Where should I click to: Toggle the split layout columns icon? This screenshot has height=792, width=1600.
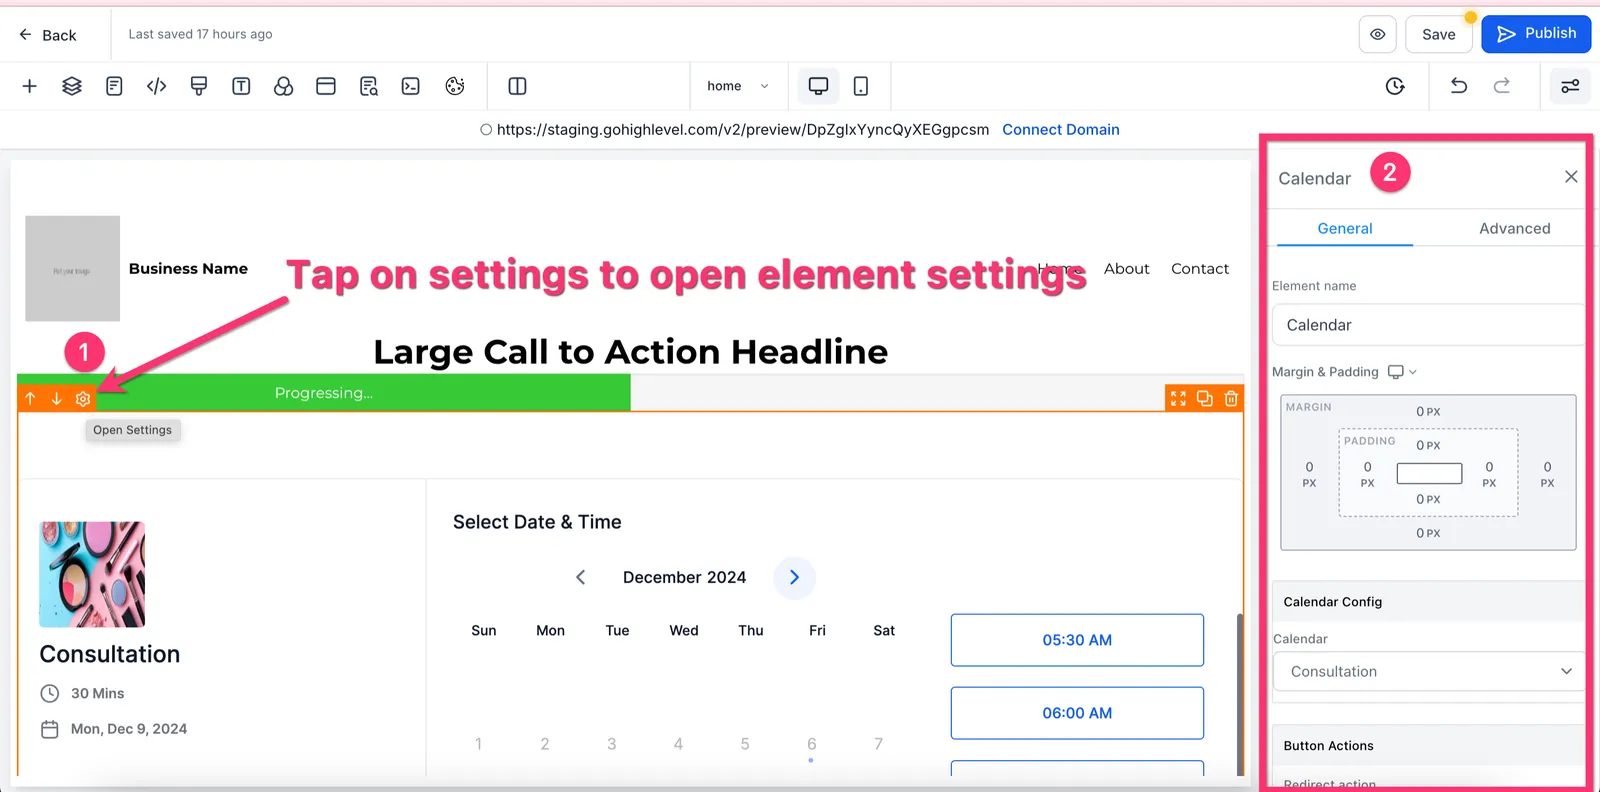517,86
